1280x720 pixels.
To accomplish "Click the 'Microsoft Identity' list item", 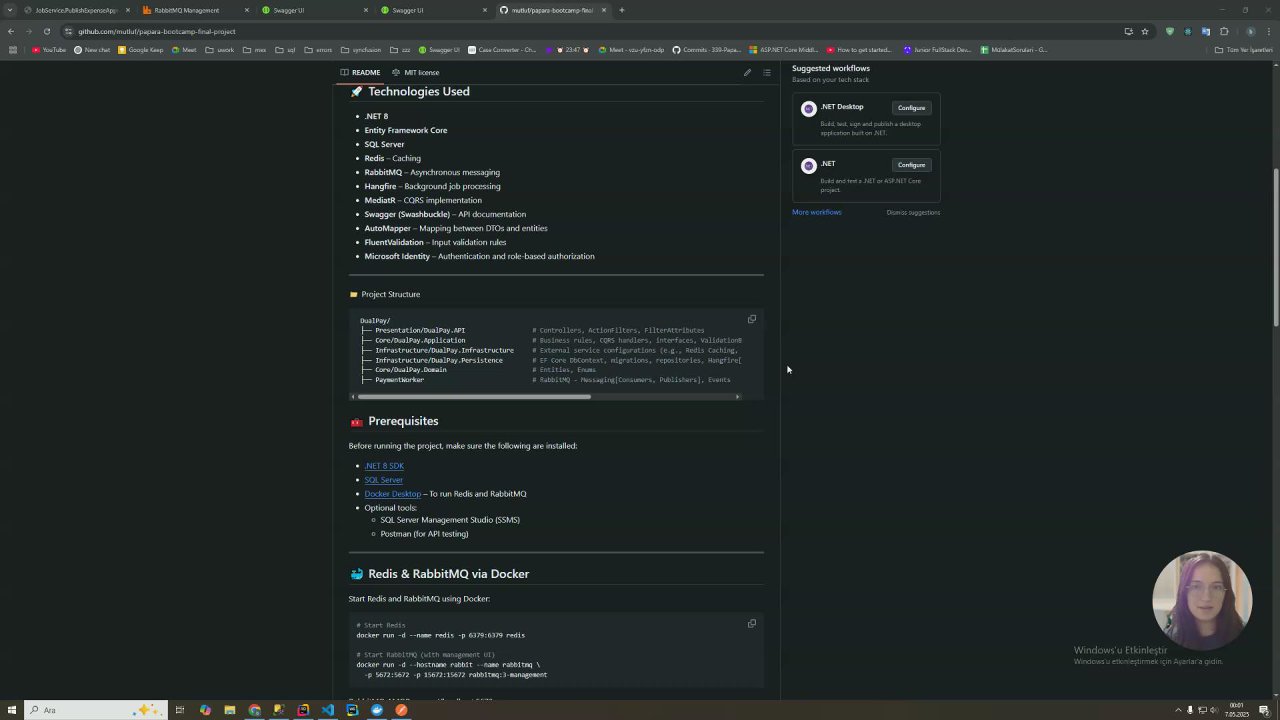I will (479, 256).
